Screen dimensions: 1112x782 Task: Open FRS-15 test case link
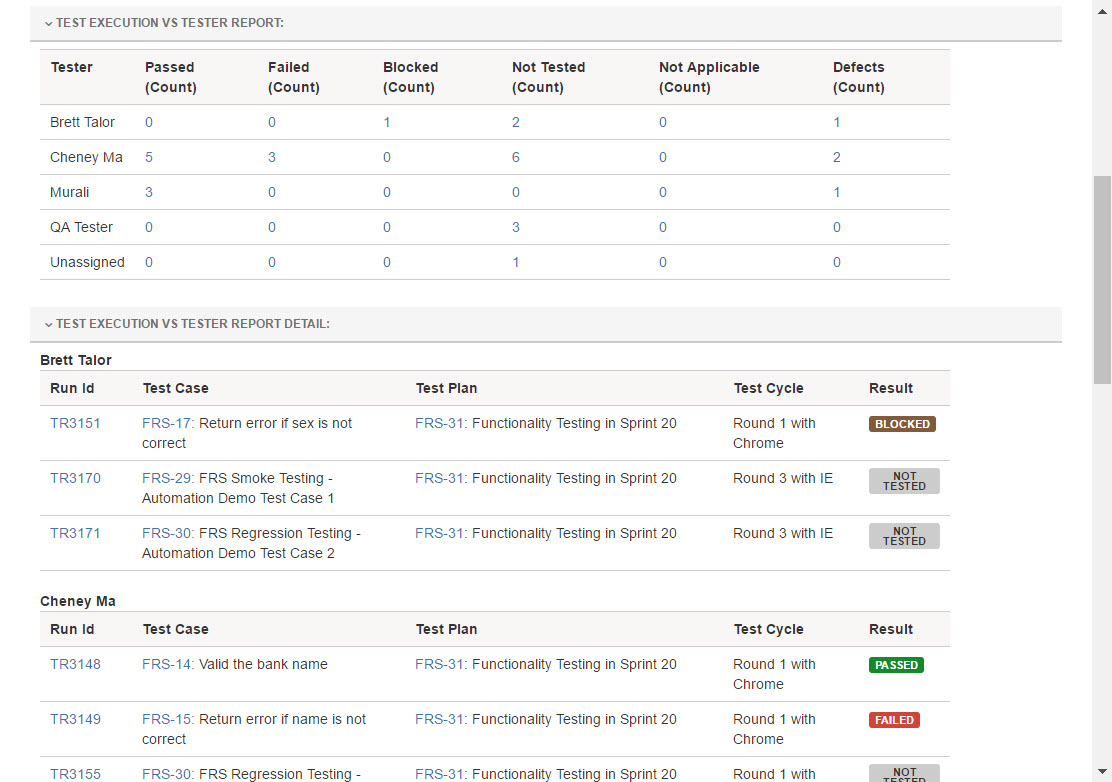click(167, 719)
